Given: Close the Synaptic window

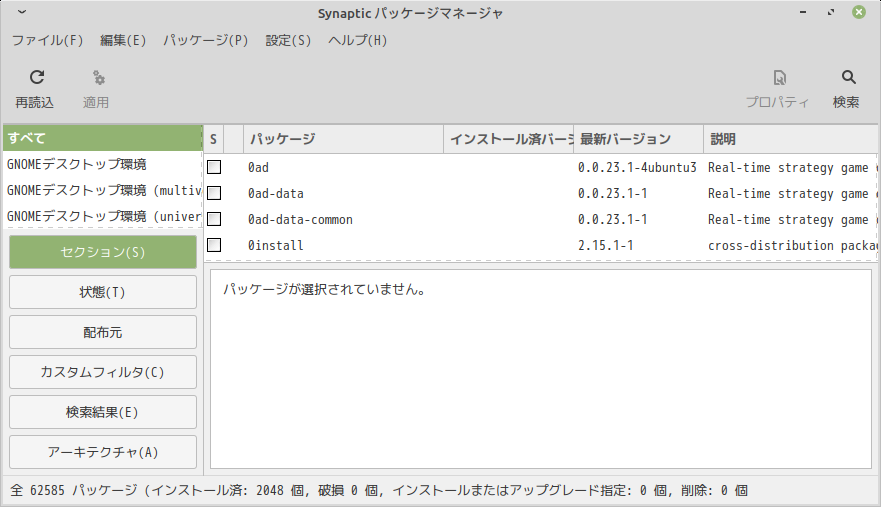Looking at the screenshot, I should coord(859,12).
